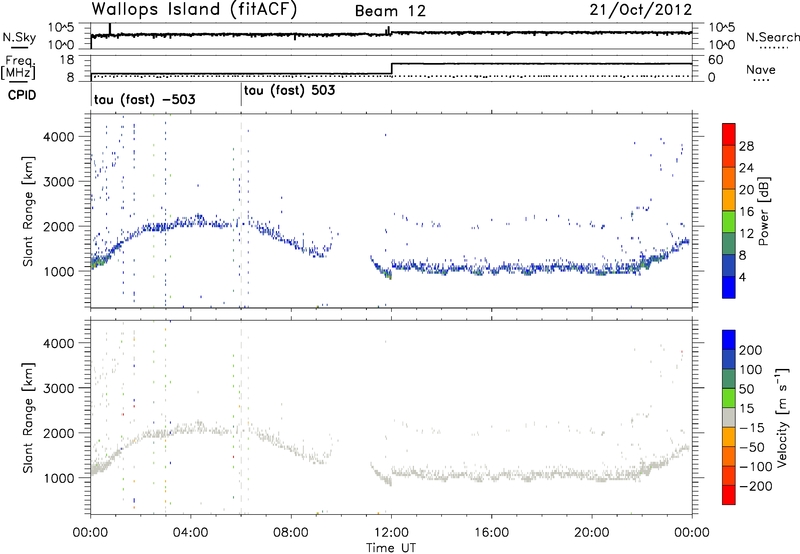Click the "Slant Range [km]" label of velocity panel
Image resolution: width=800 pixels, height=554 pixels.
pyautogui.click(x=29, y=417)
